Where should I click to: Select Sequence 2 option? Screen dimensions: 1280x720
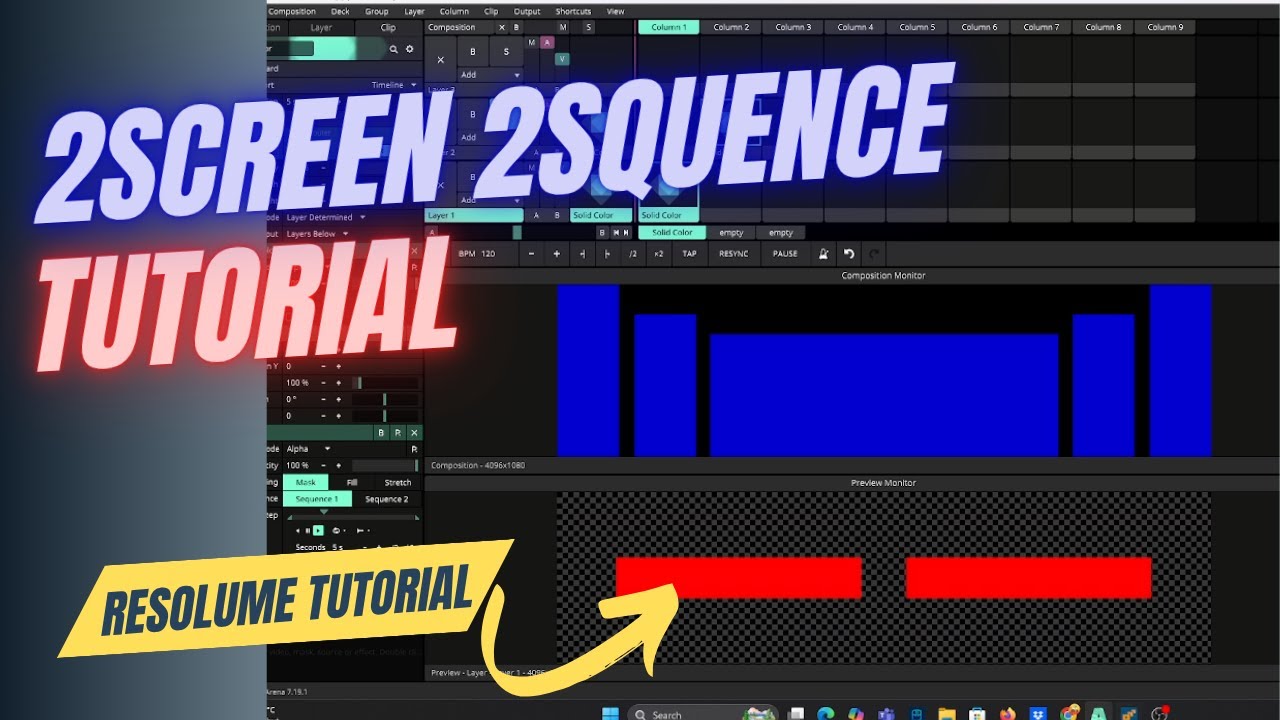coord(386,499)
